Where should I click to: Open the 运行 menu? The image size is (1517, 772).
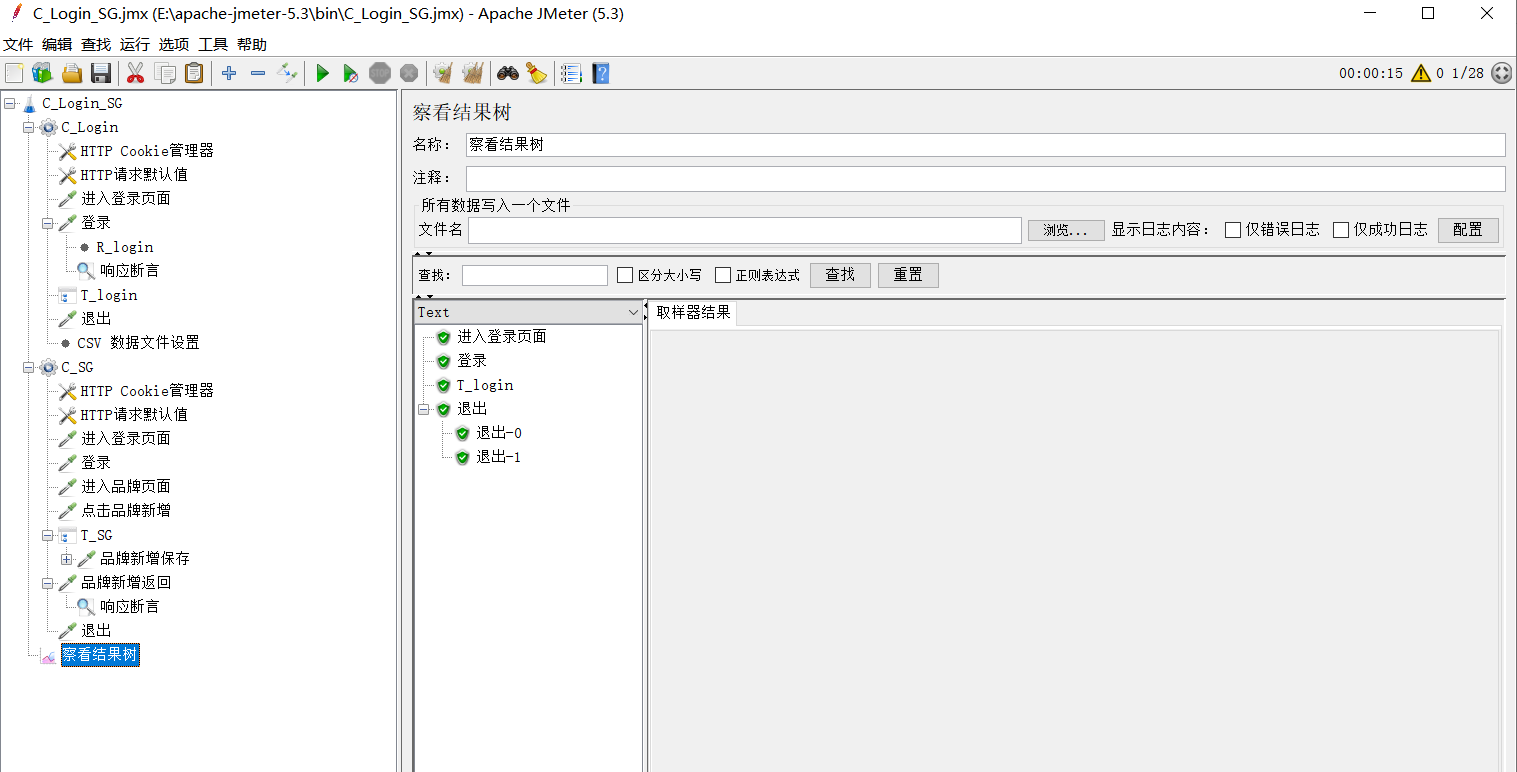click(134, 44)
